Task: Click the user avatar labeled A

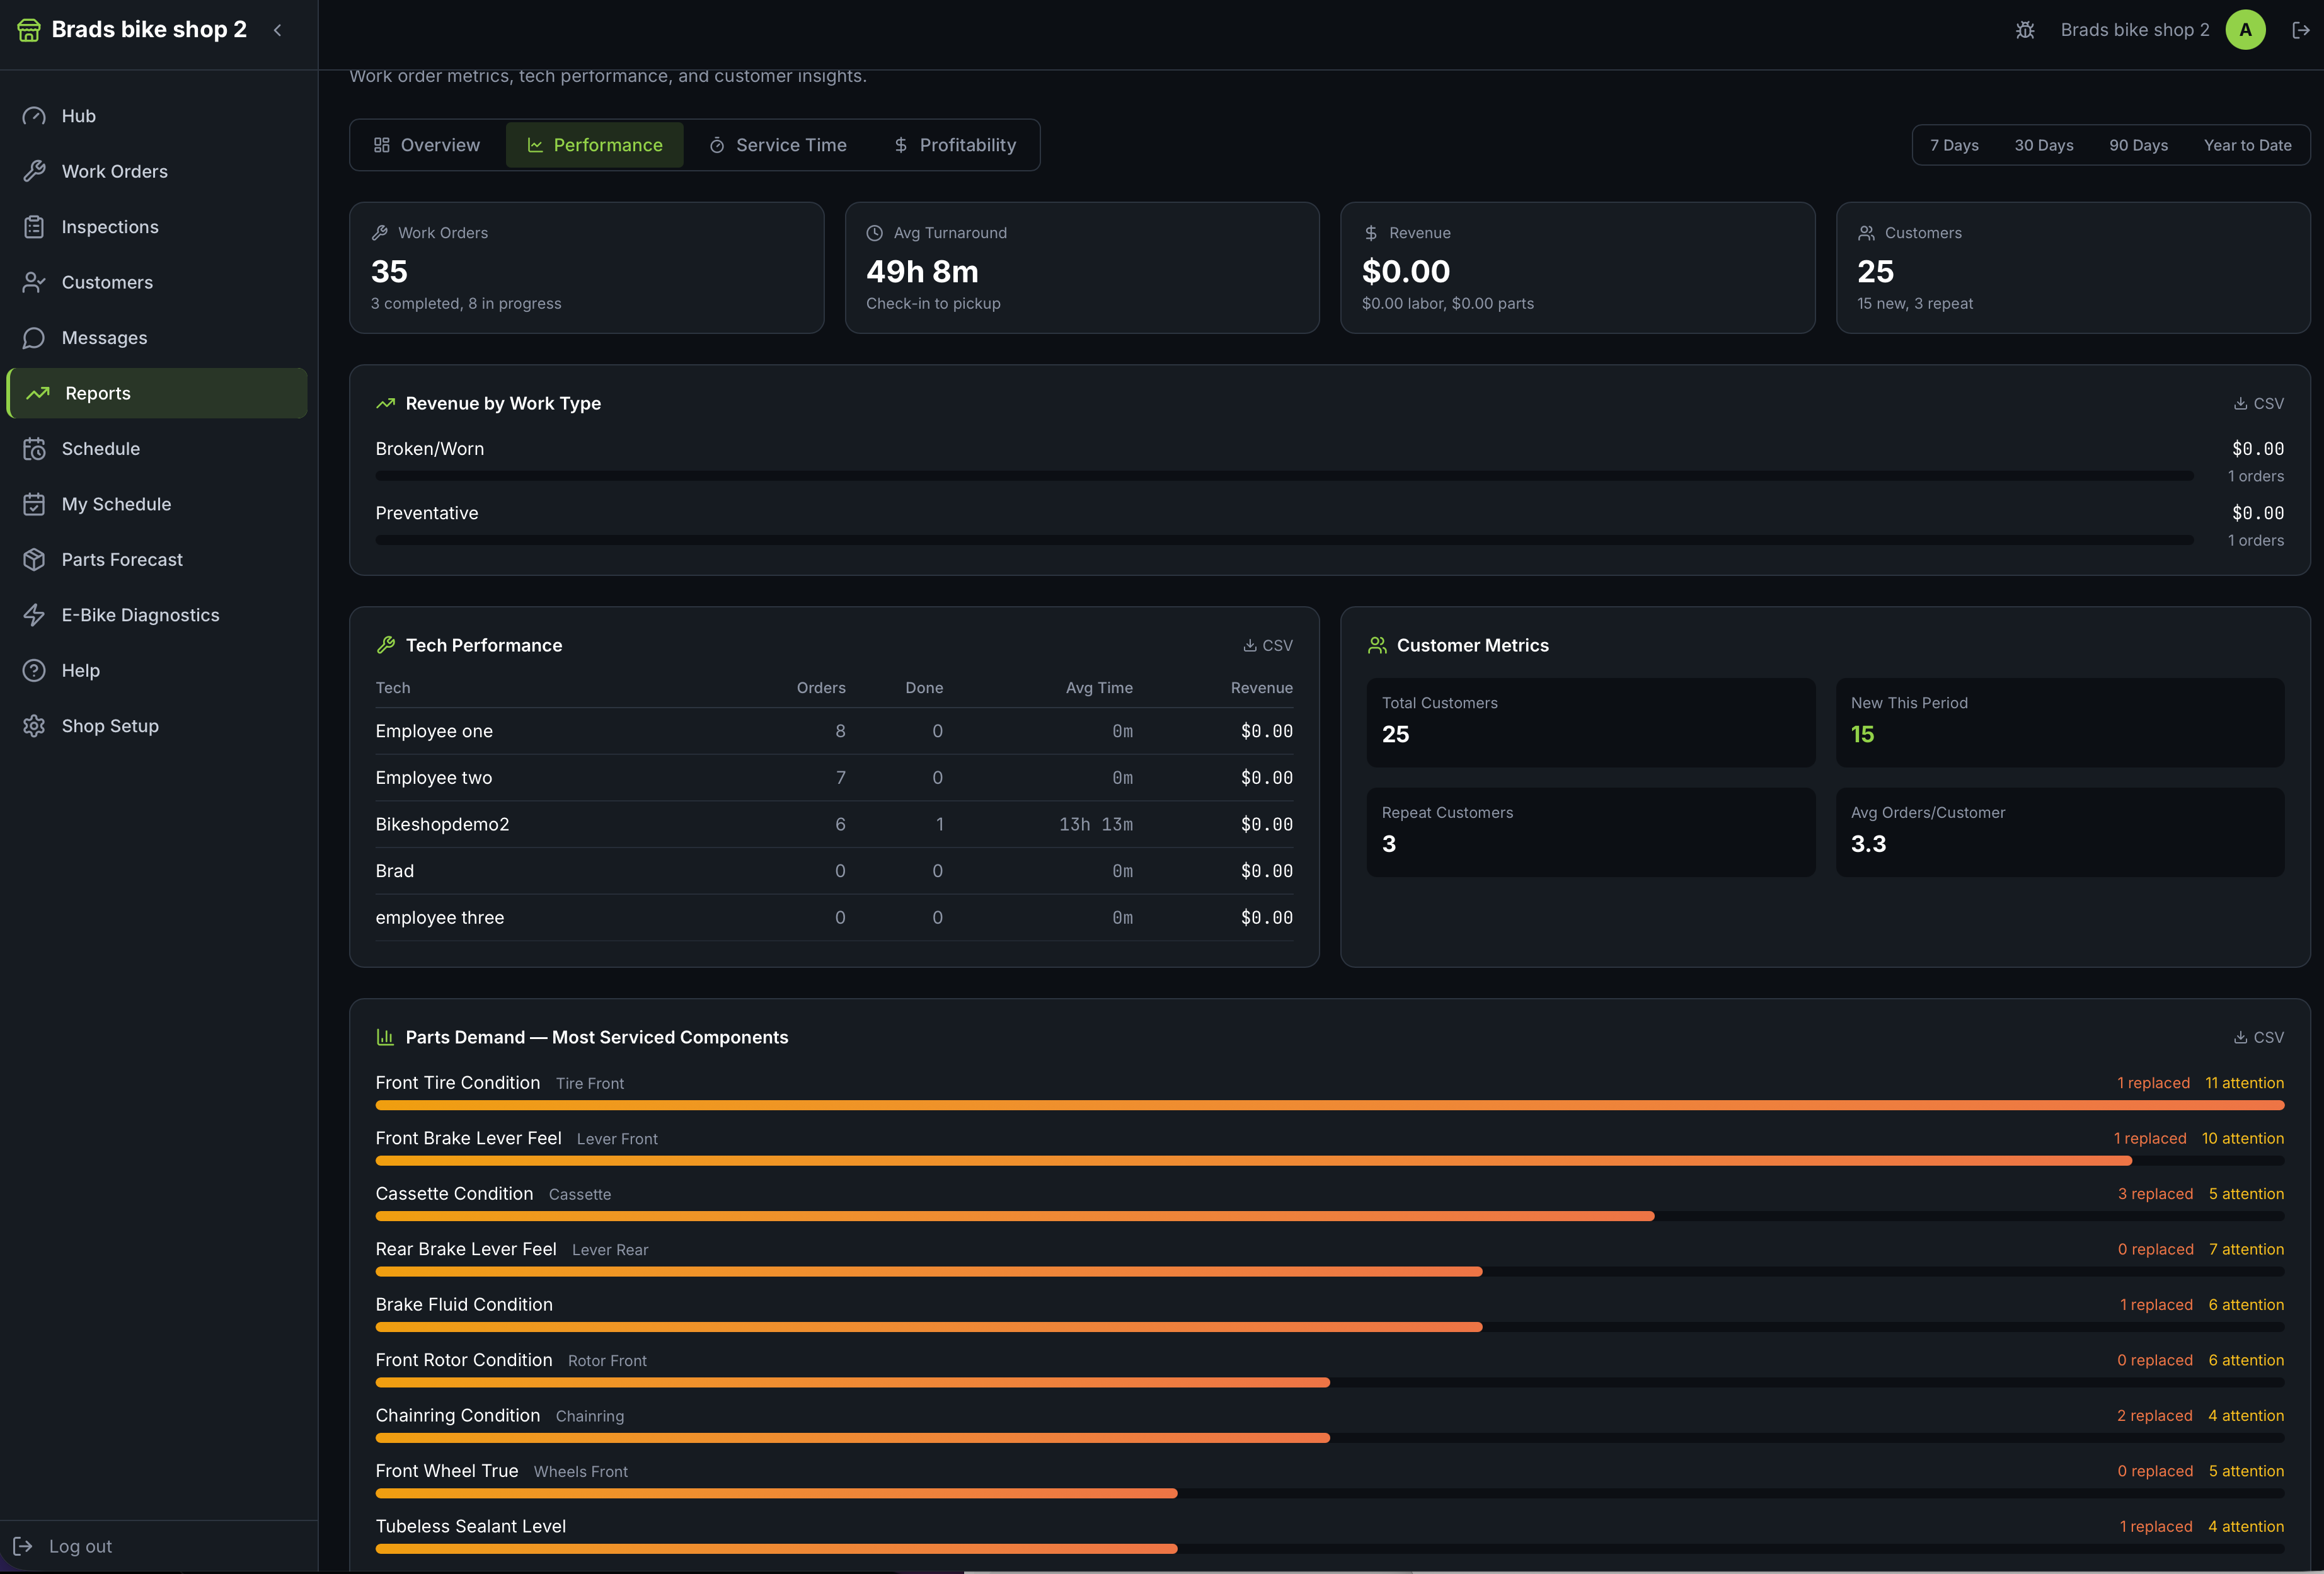Action: tap(2245, 30)
